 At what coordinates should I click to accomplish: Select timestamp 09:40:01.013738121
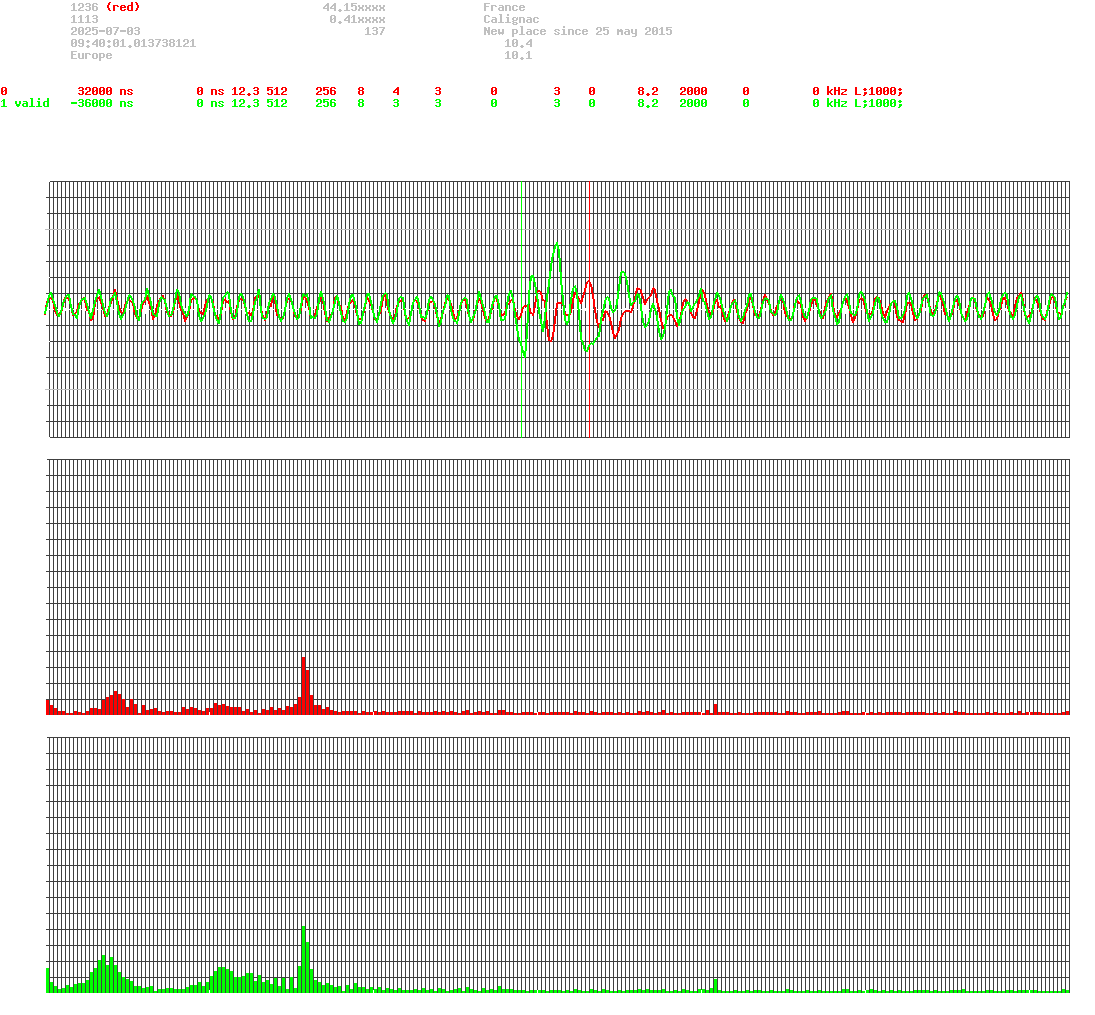tap(133, 43)
